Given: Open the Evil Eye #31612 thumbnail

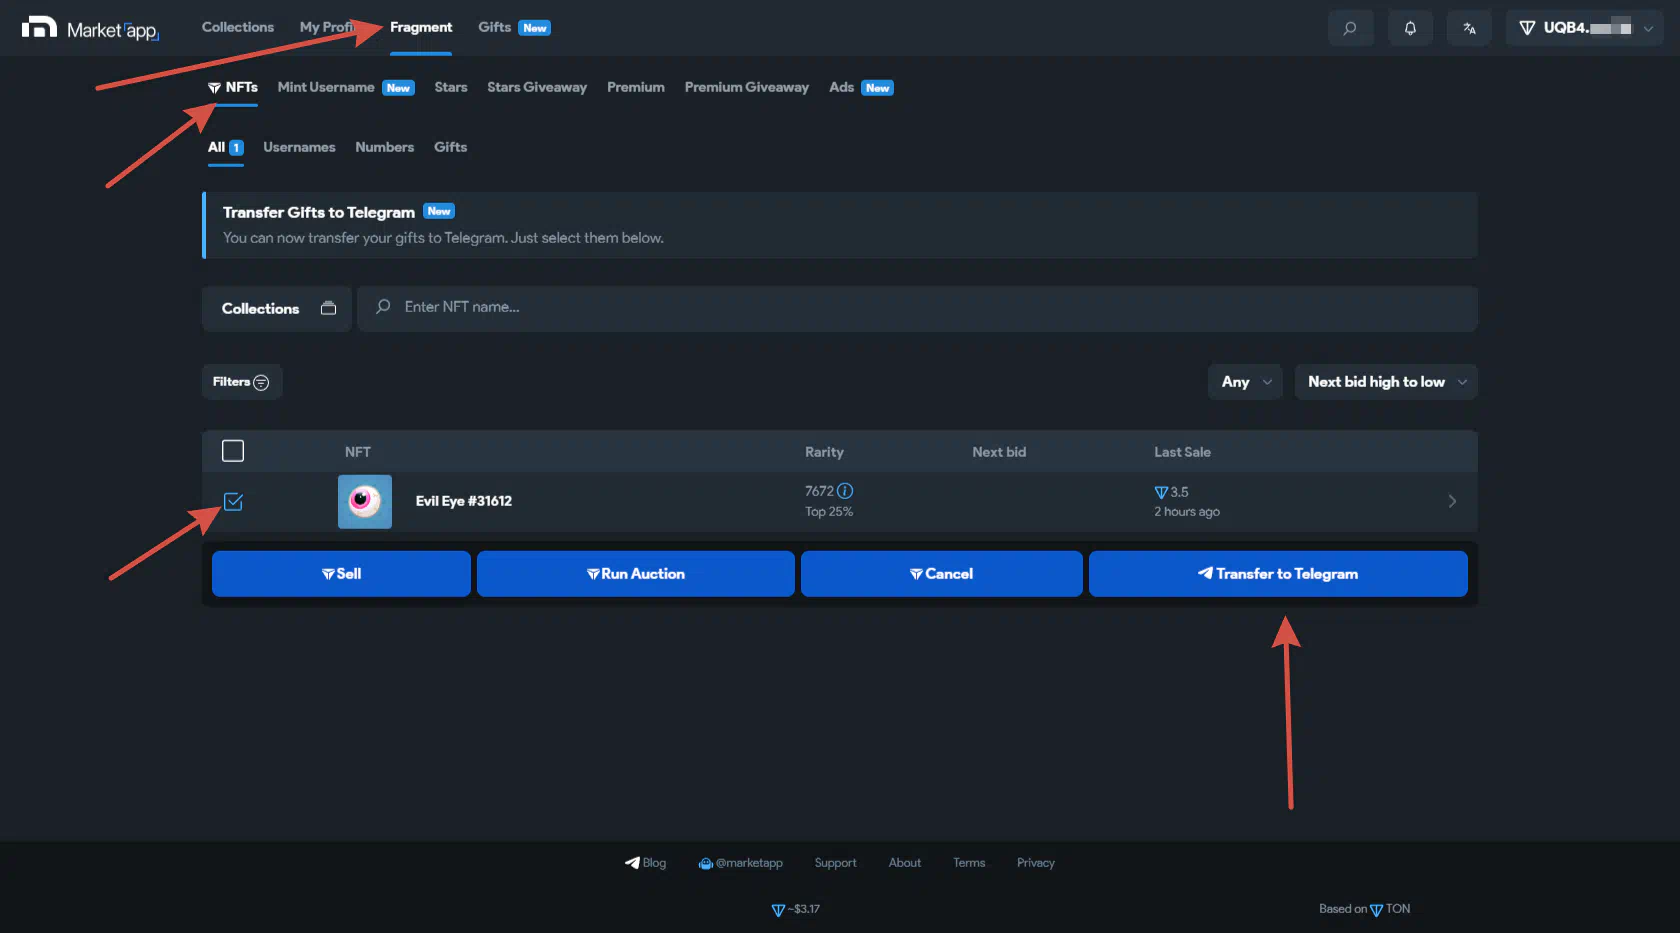Looking at the screenshot, I should point(365,501).
